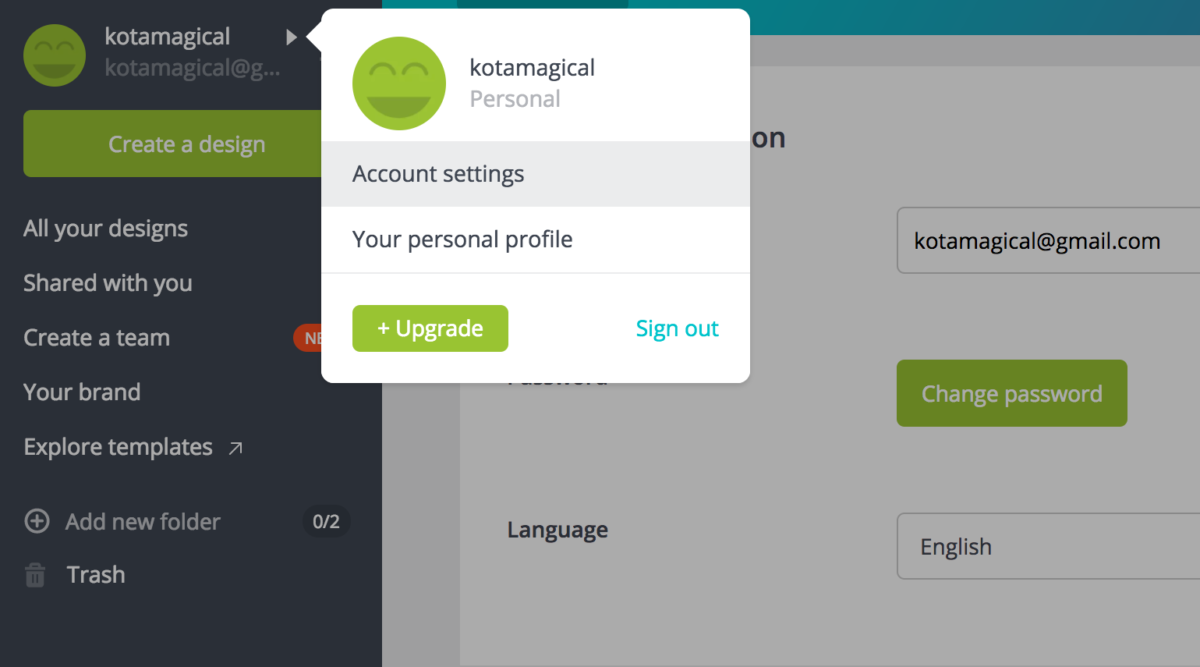Open All your designs in sidebar

tap(106, 228)
